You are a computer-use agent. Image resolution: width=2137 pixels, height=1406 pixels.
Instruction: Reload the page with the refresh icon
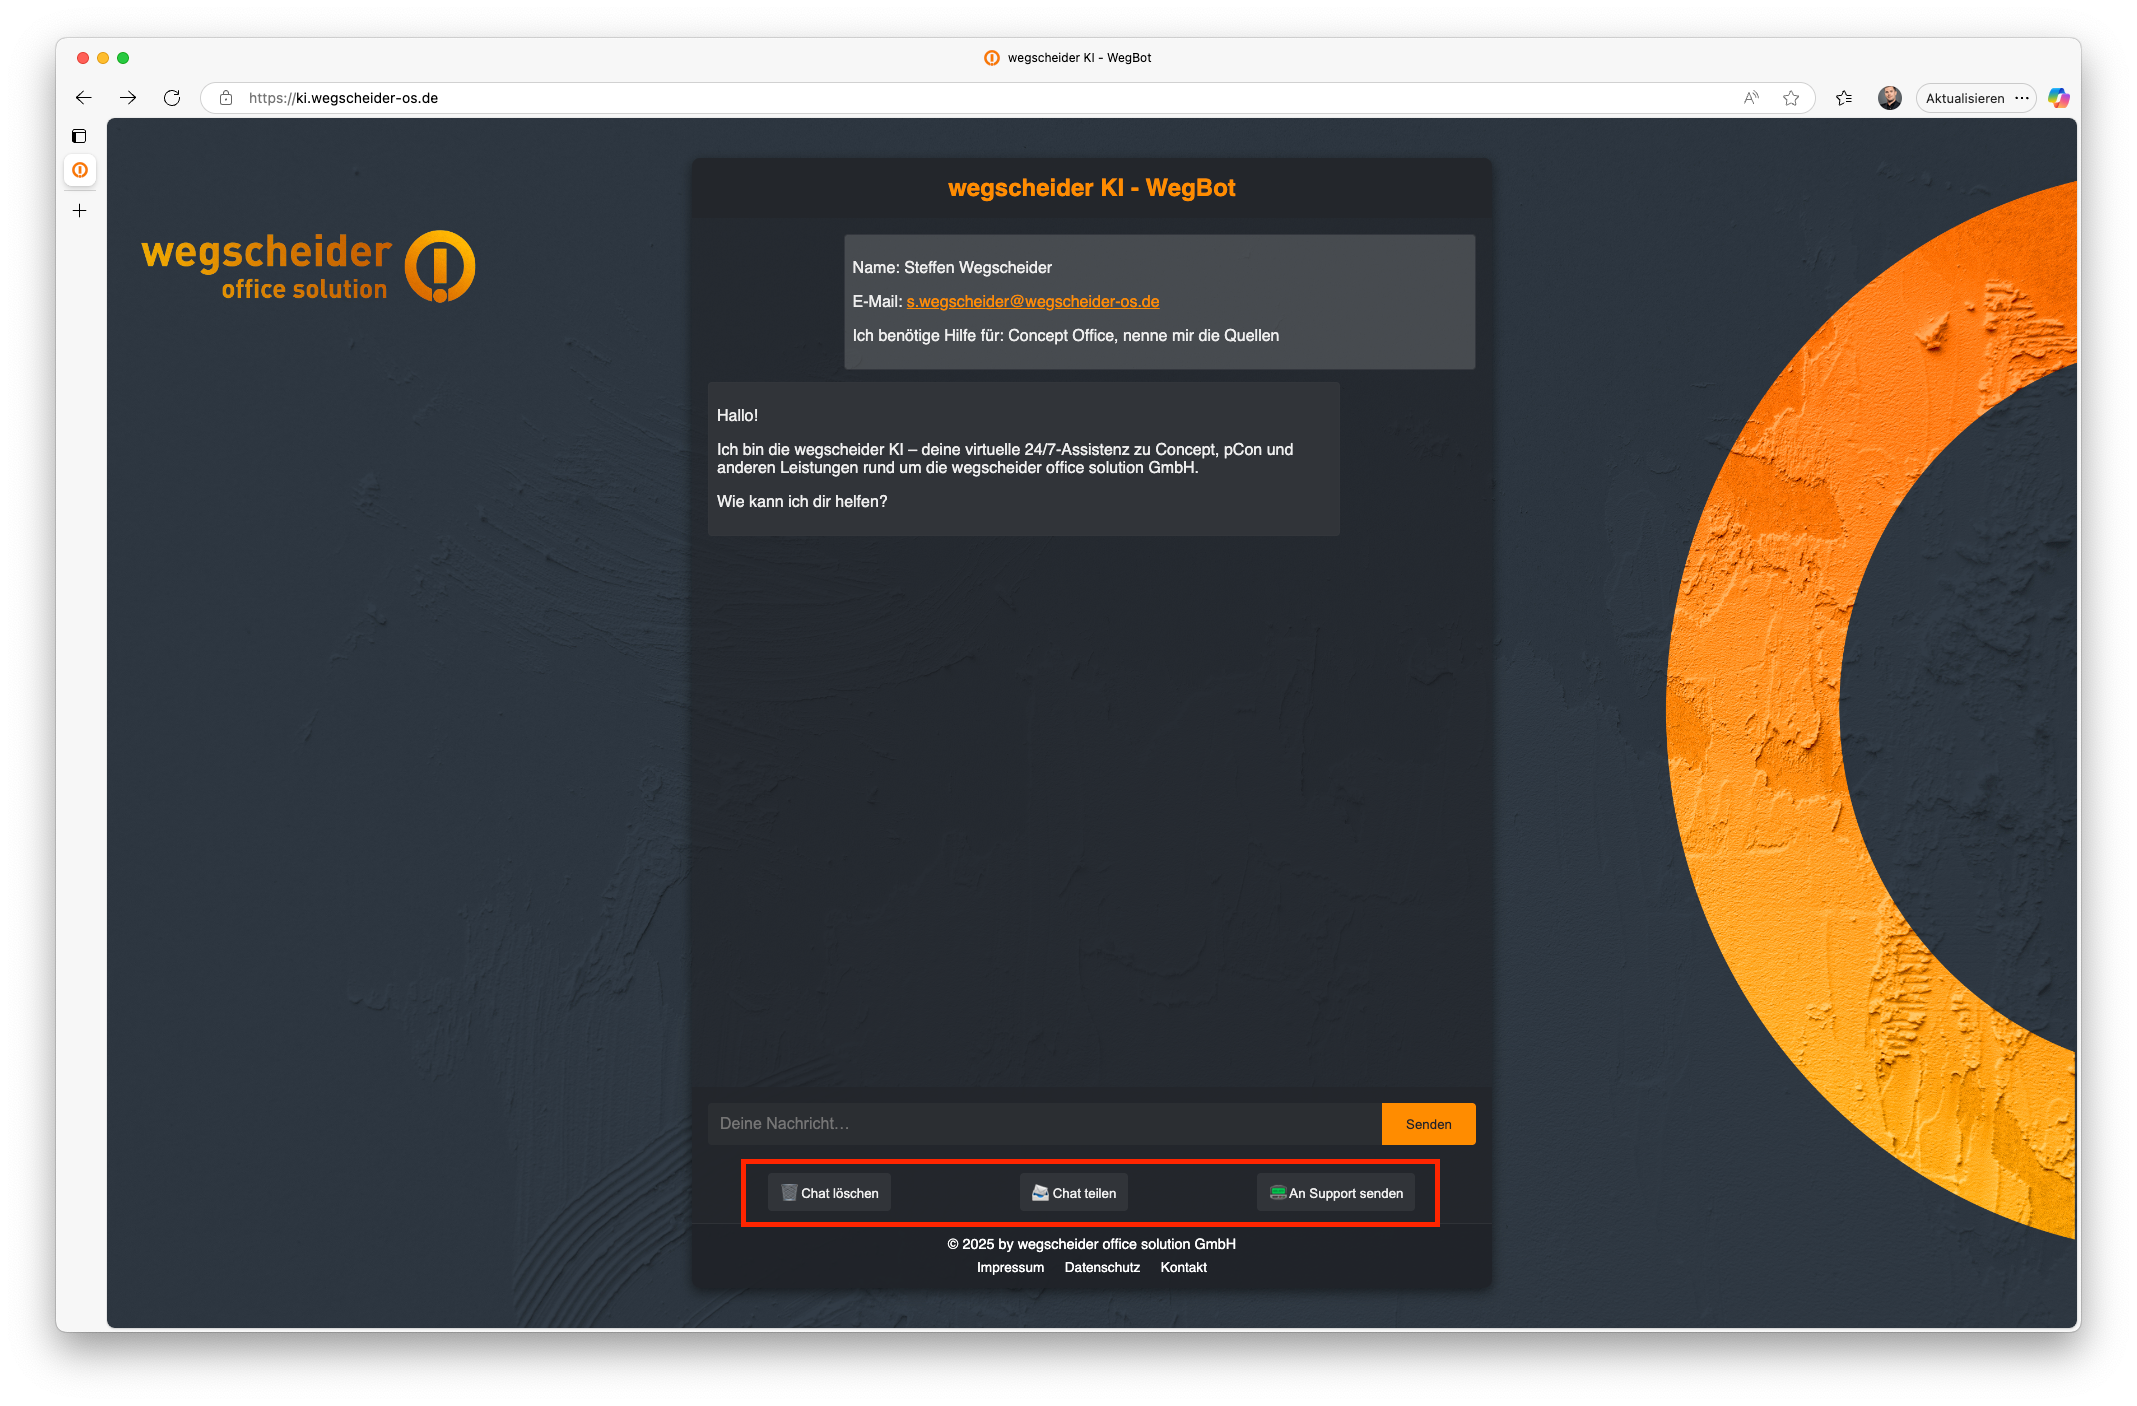[172, 98]
